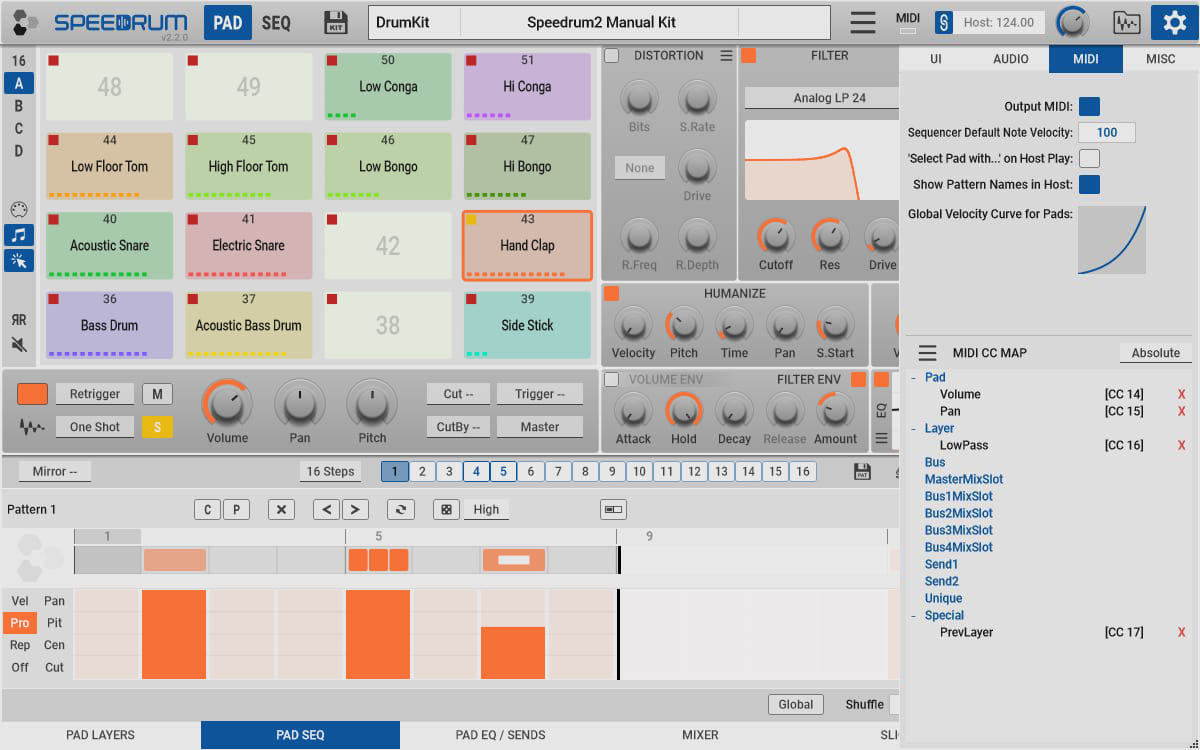The height and width of the screenshot is (750, 1200).
Task: Open the hamburger main menu icon
Action: click(862, 22)
